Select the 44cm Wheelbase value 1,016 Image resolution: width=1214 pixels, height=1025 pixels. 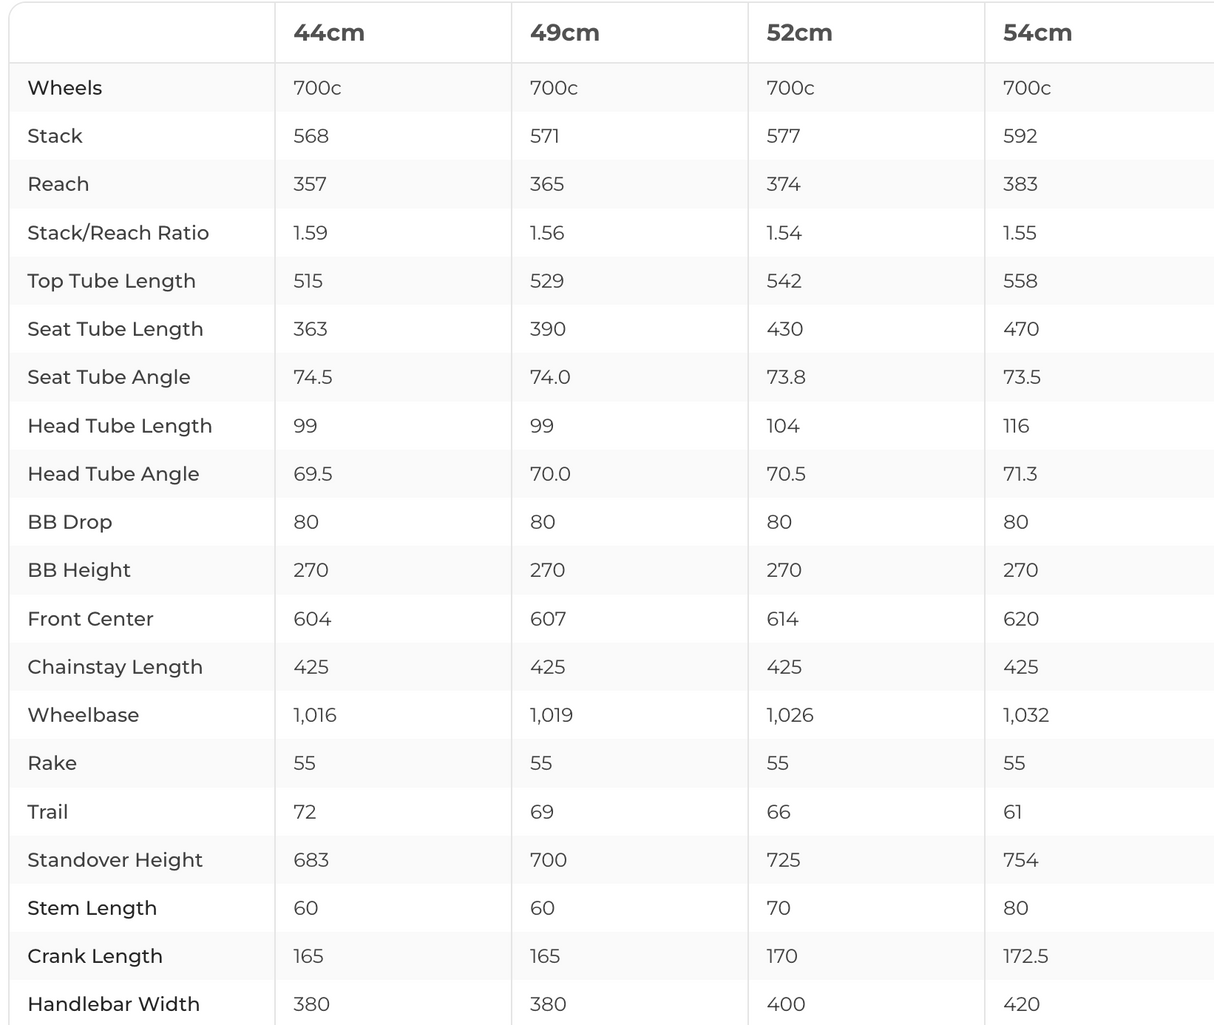pos(315,715)
